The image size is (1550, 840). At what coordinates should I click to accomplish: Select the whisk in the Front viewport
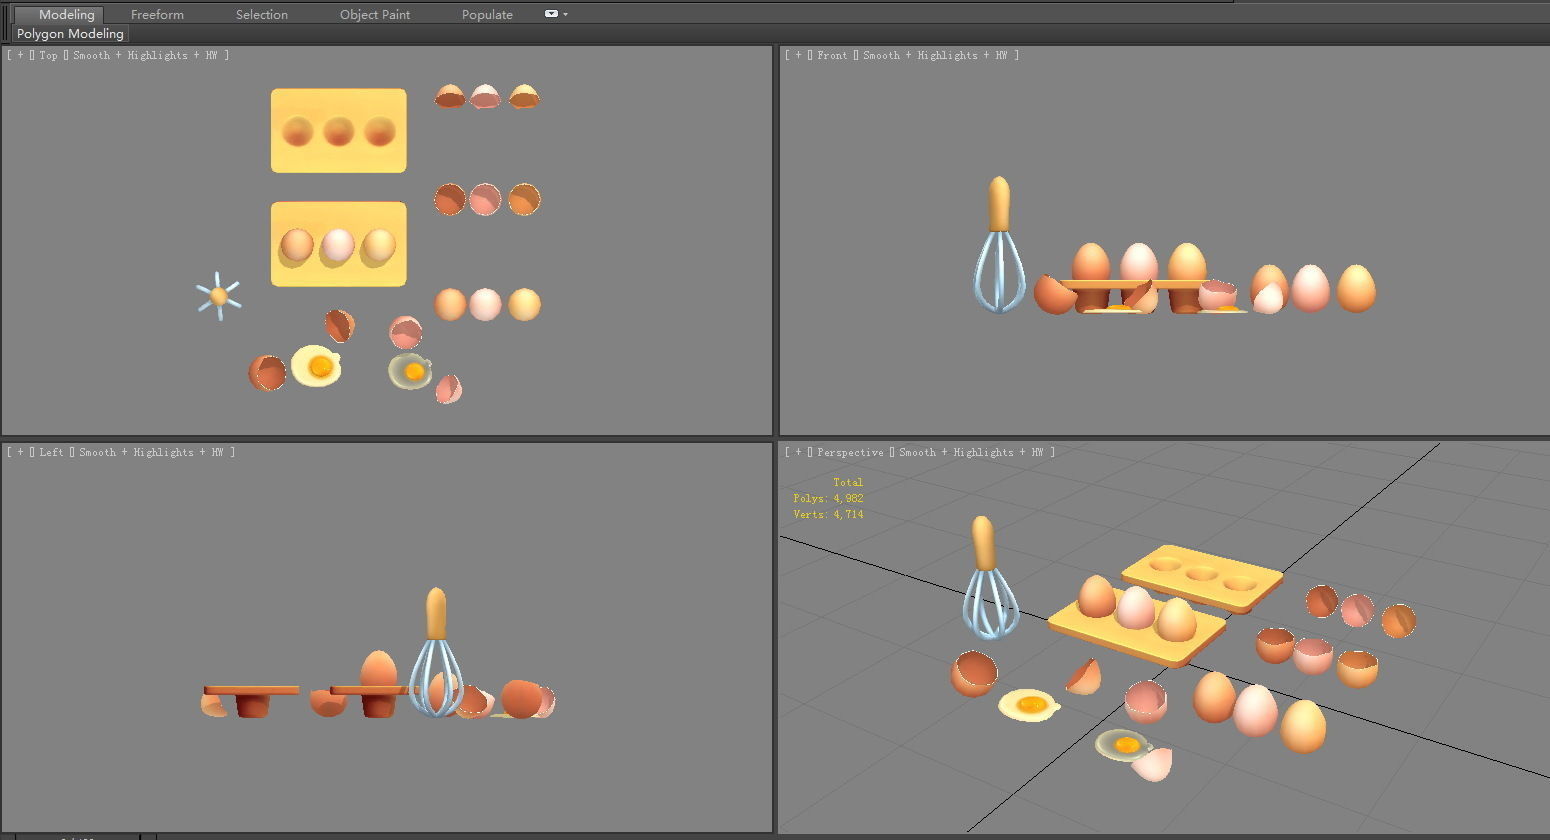999,245
